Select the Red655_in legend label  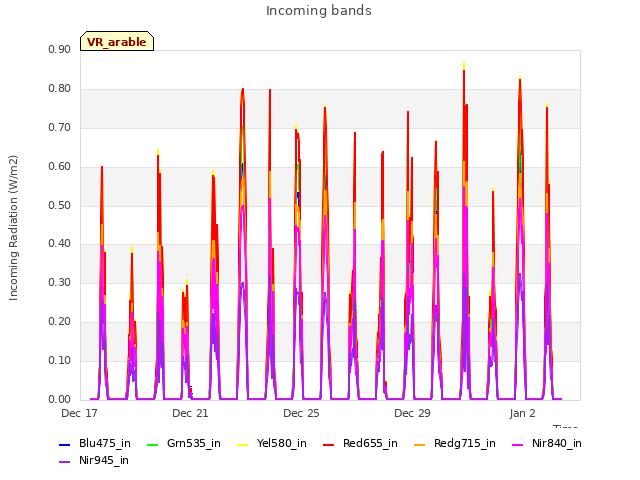pos(370,444)
